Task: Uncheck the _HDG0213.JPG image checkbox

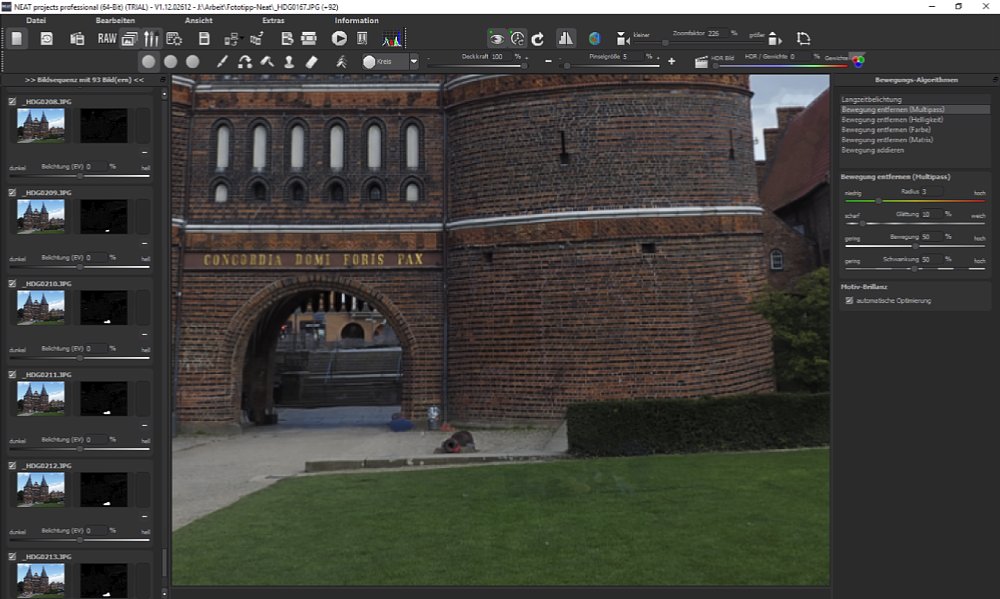Action: pyautogui.click(x=12, y=557)
